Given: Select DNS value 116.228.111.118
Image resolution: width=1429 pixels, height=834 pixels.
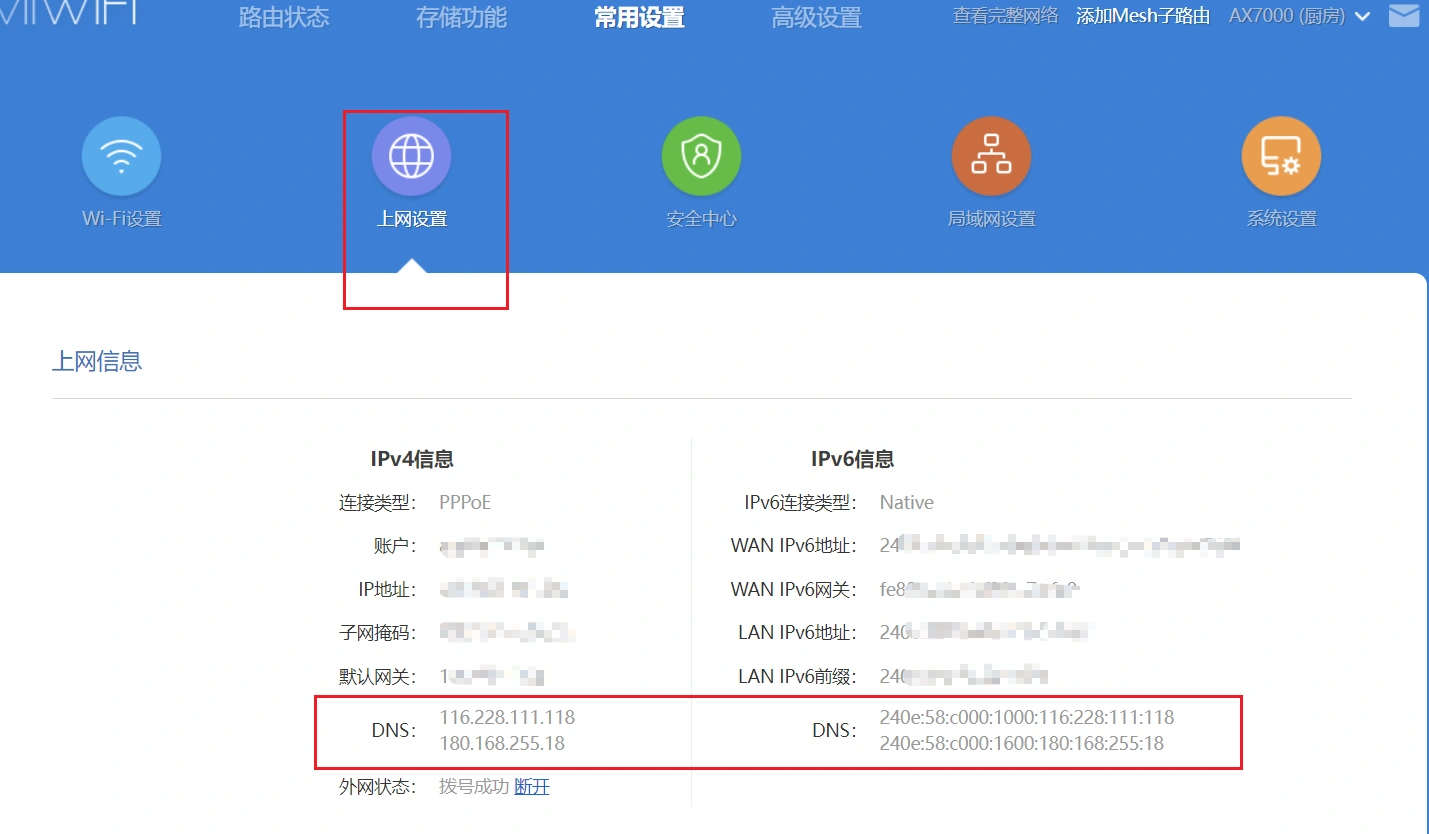Looking at the screenshot, I should pos(507,717).
